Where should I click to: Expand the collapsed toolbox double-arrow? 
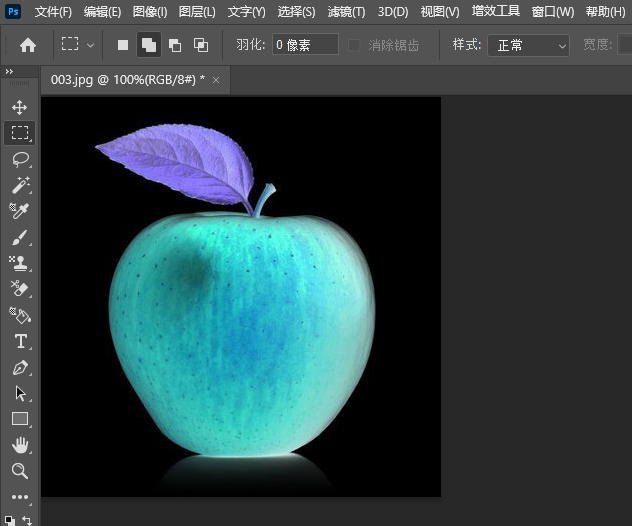(x=9, y=72)
